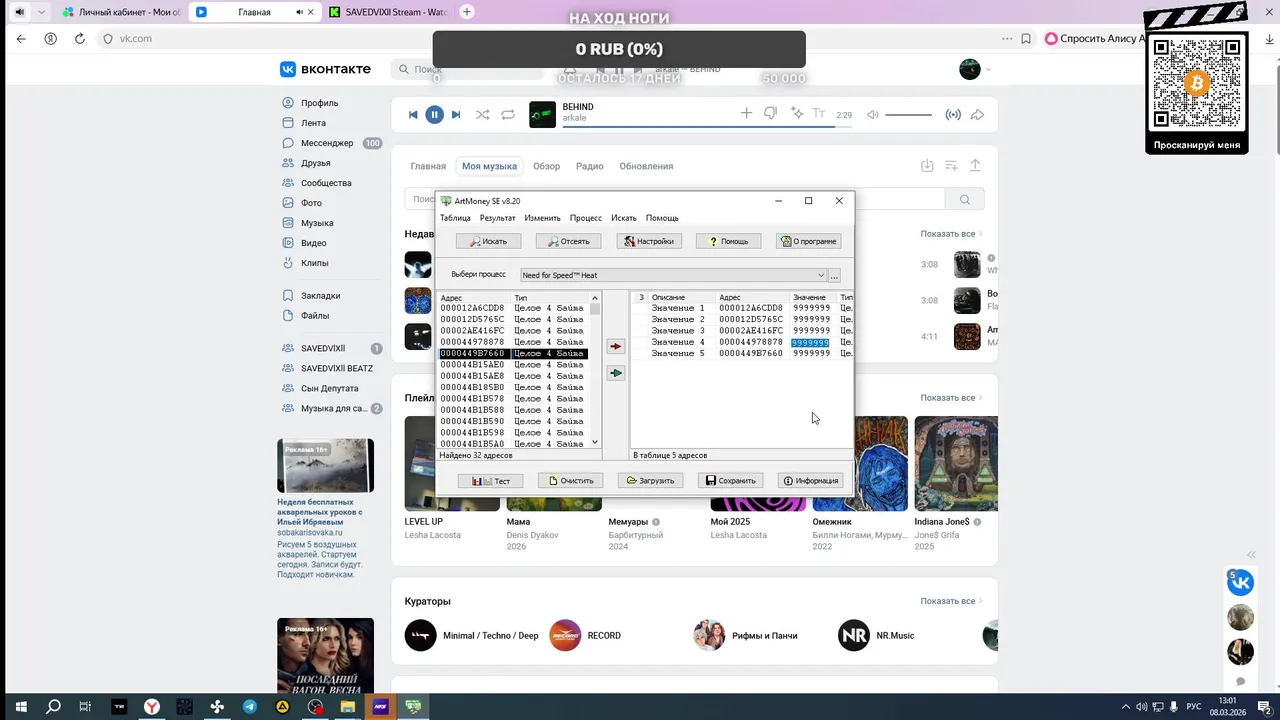Skip to next track in VK player
Image resolution: width=1280 pixels, height=720 pixels.
[456, 115]
